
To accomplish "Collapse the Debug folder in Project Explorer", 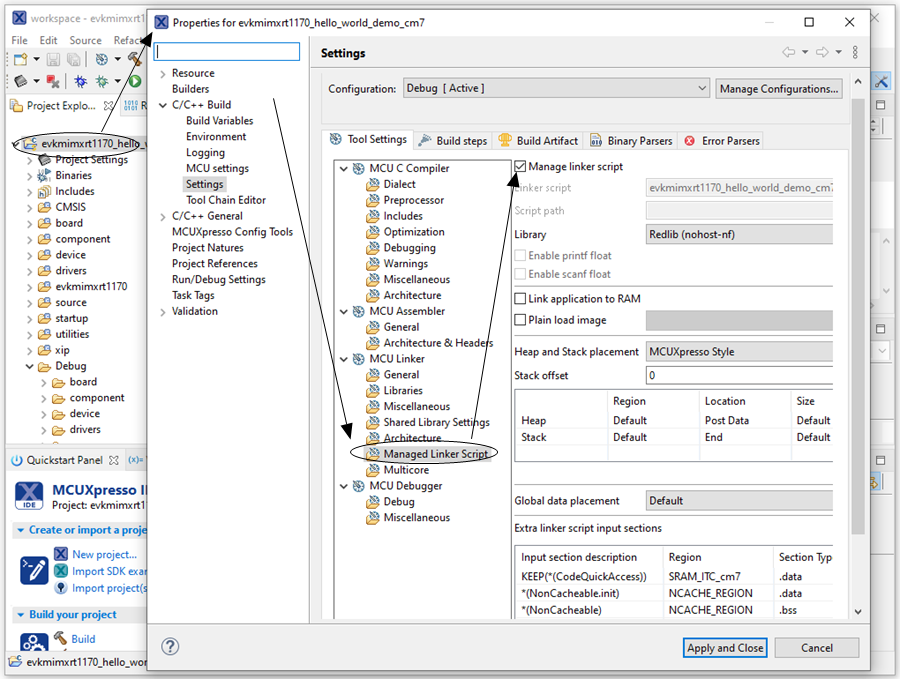I will tap(29, 366).
